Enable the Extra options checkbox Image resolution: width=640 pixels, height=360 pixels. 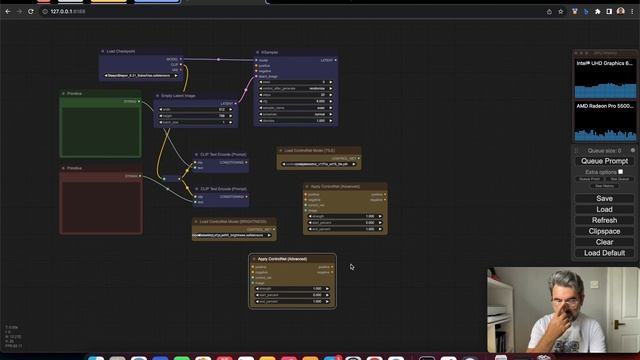click(620, 172)
